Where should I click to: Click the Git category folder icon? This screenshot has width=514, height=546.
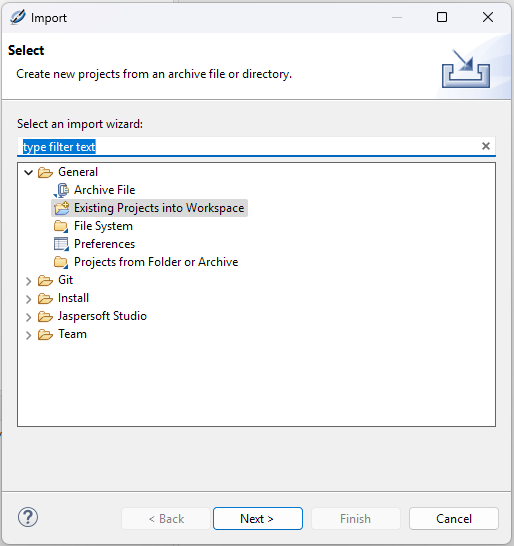click(45, 280)
